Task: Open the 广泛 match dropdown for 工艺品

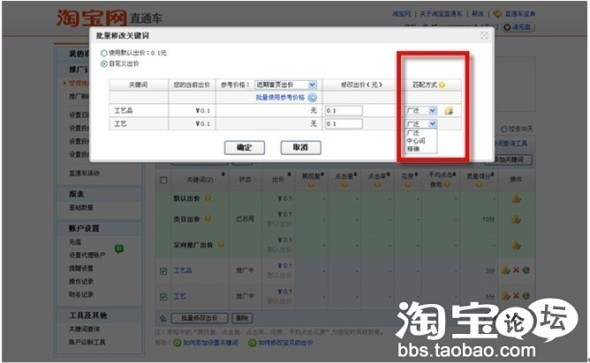Action: pos(421,111)
